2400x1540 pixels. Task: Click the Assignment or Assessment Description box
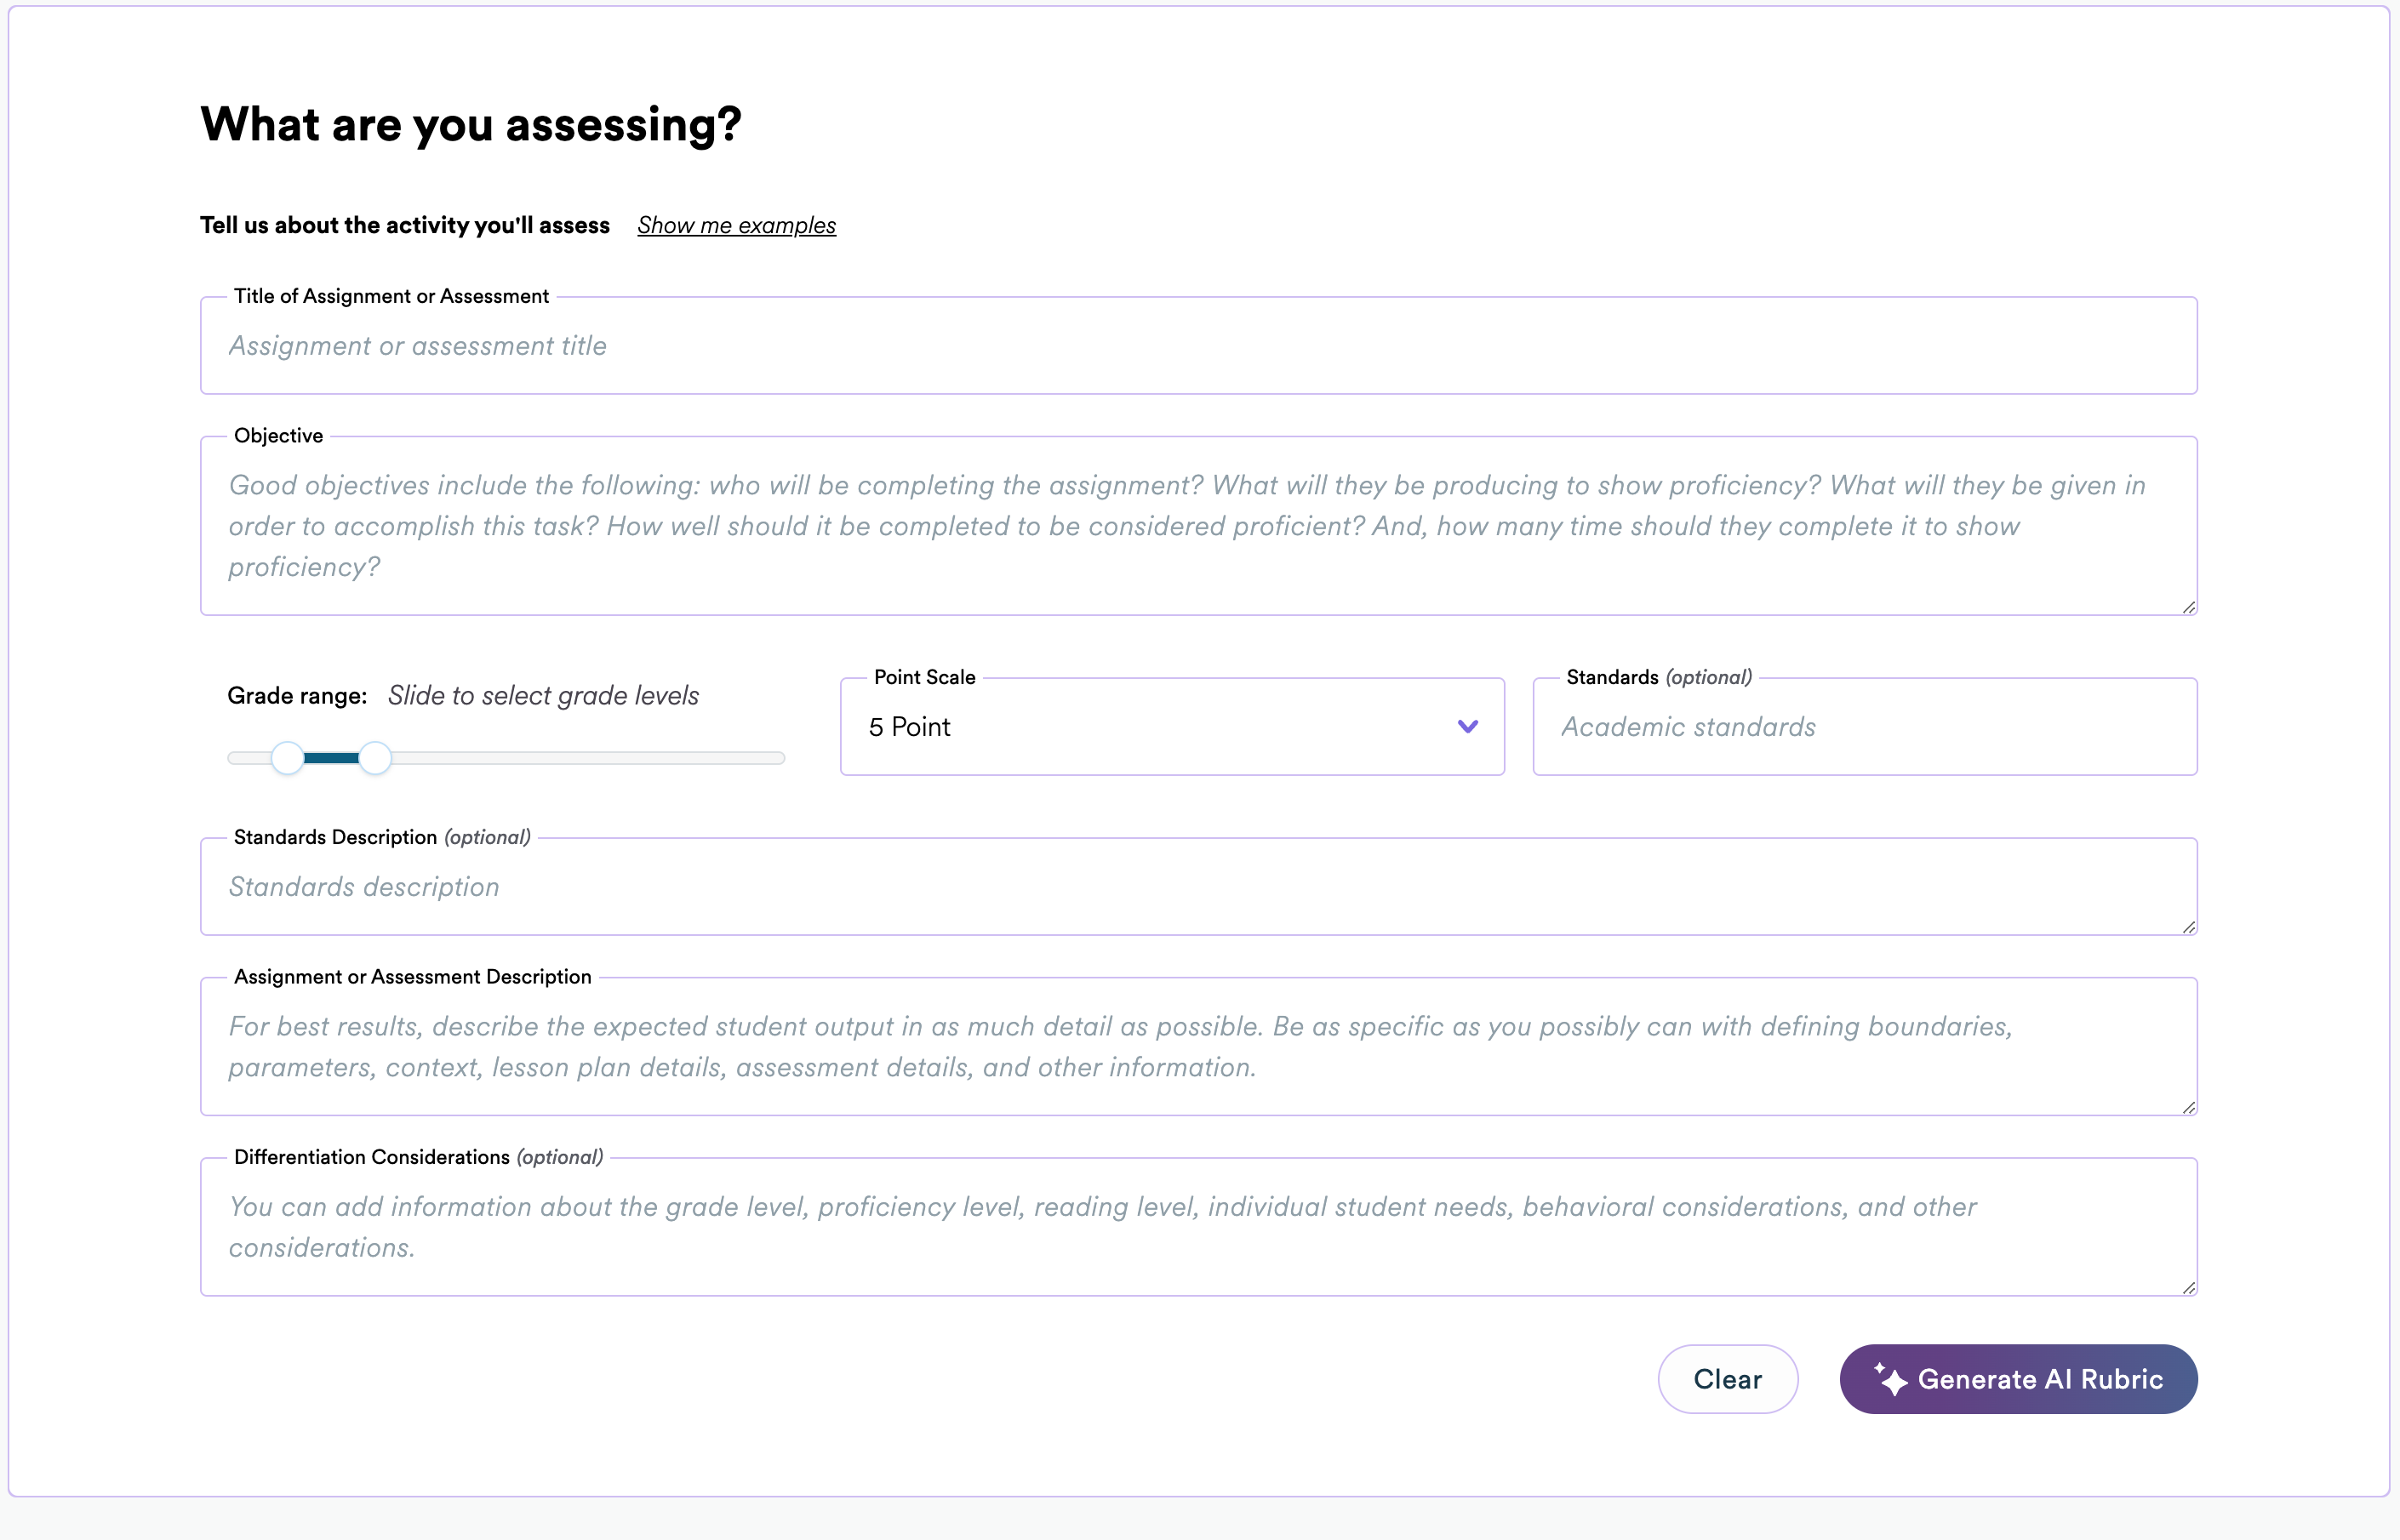pos(1198,1047)
